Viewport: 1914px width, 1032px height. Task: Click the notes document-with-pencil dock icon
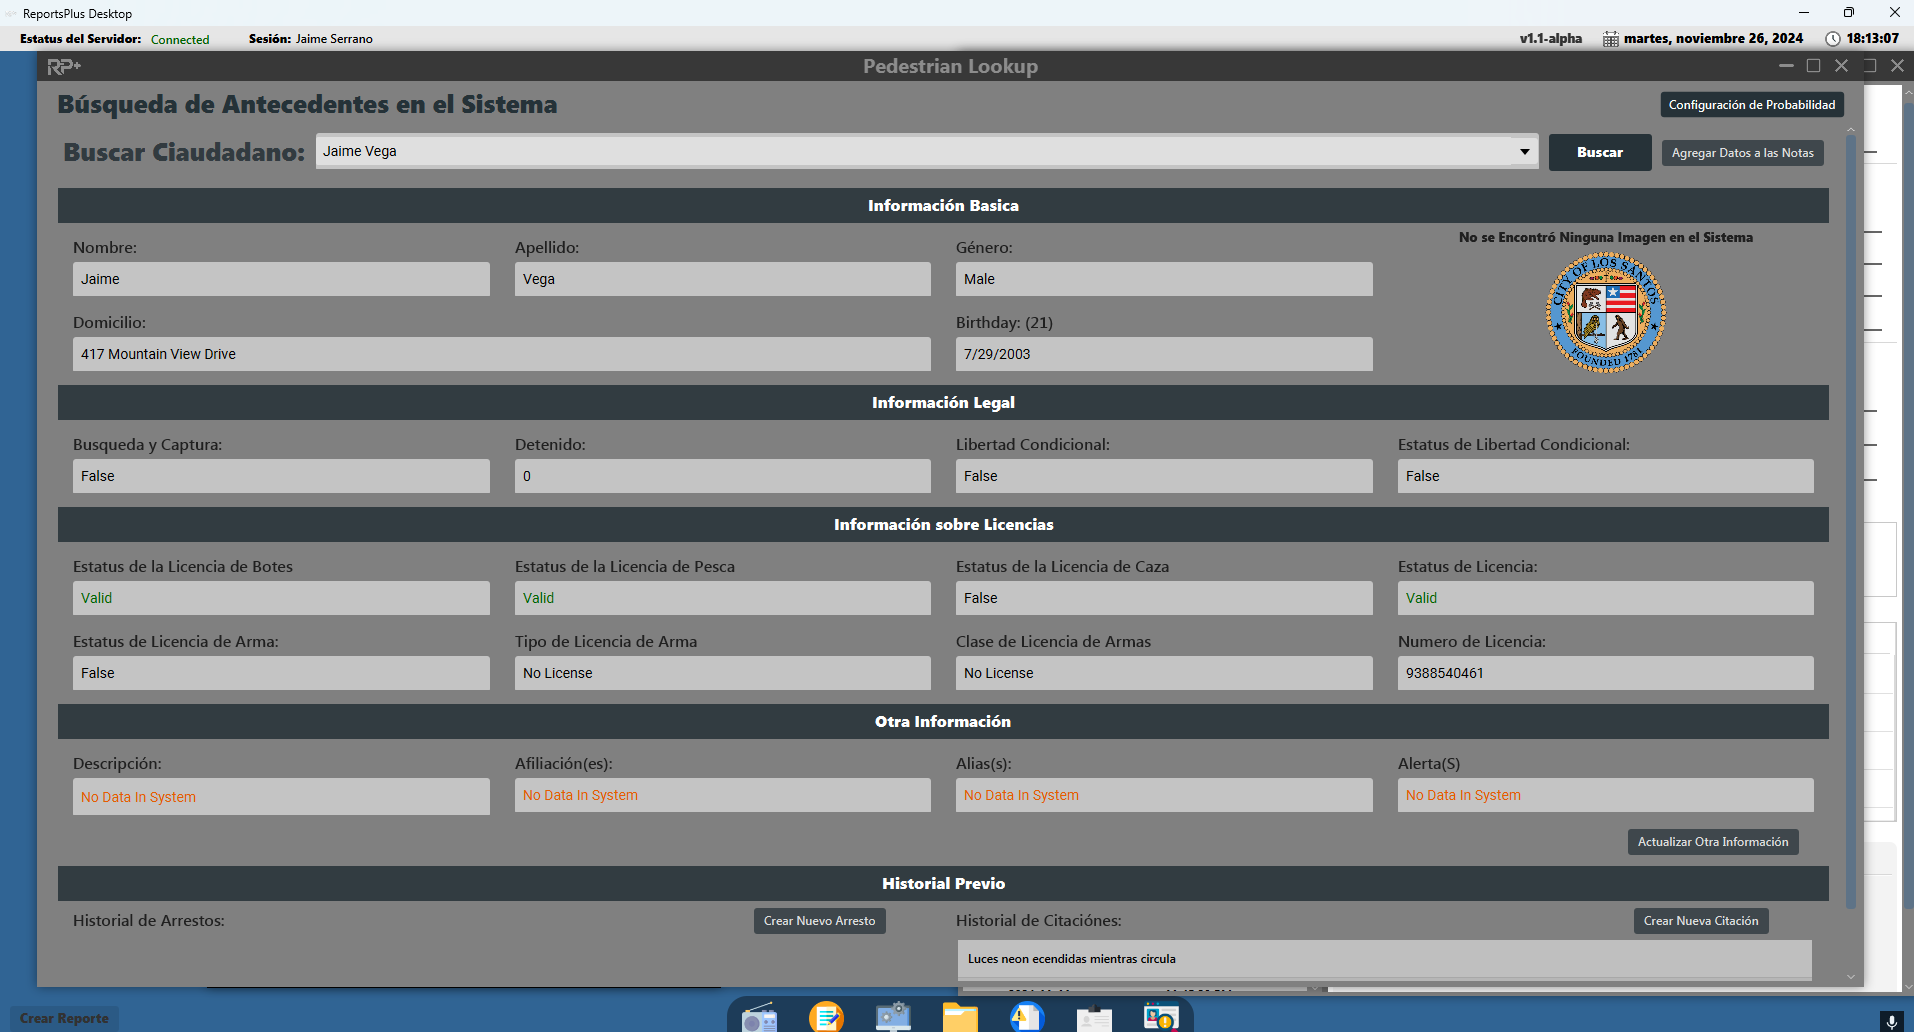(x=826, y=1017)
